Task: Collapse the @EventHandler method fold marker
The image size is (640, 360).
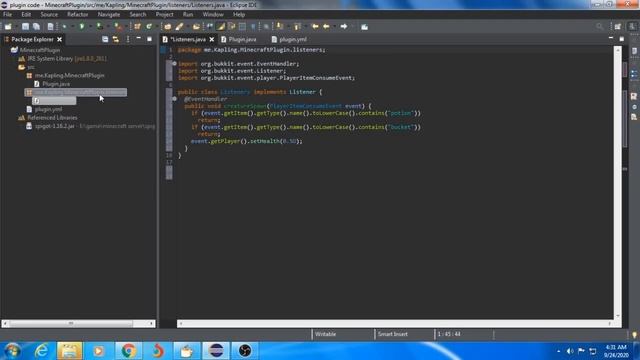Action: coord(174,99)
